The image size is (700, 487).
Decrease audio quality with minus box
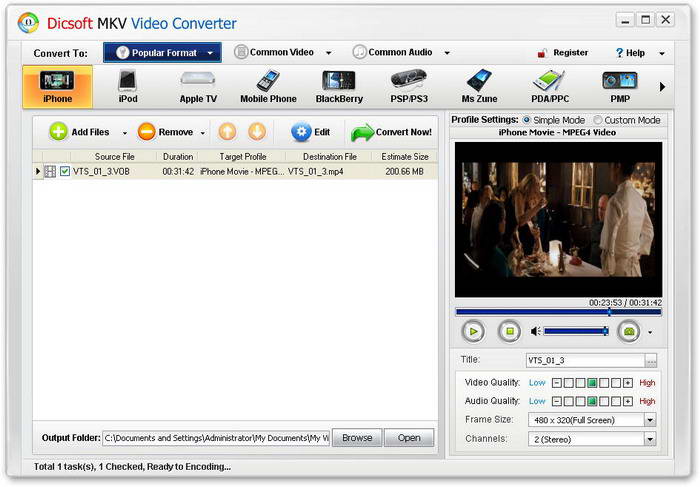(556, 401)
